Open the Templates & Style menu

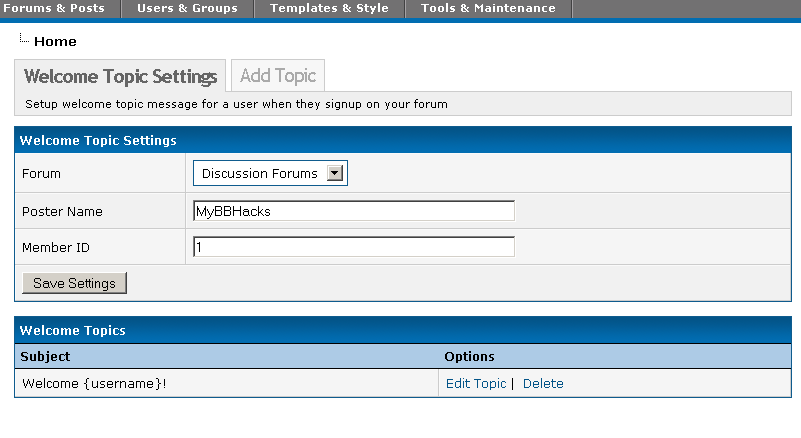tap(329, 9)
